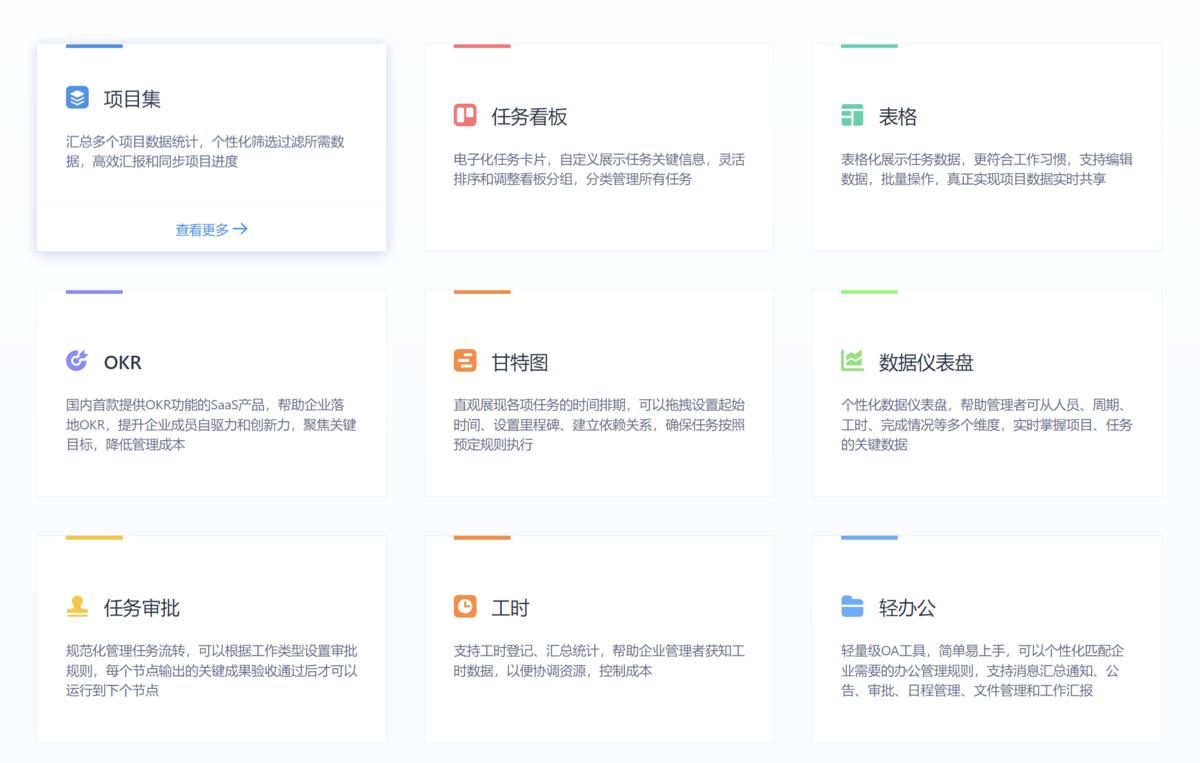The image size is (1200, 763).
Task: Click the 表格 table icon
Action: [852, 116]
